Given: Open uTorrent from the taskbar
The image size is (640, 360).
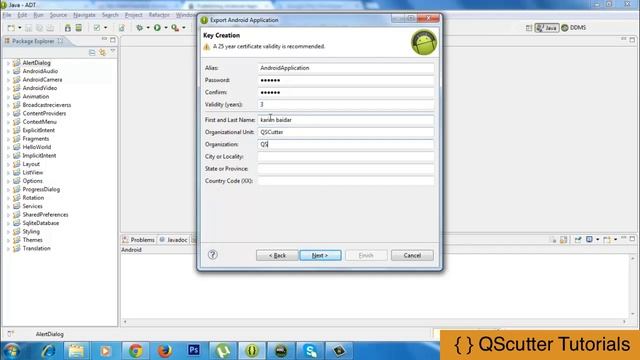Looking at the screenshot, I should (x=223, y=351).
